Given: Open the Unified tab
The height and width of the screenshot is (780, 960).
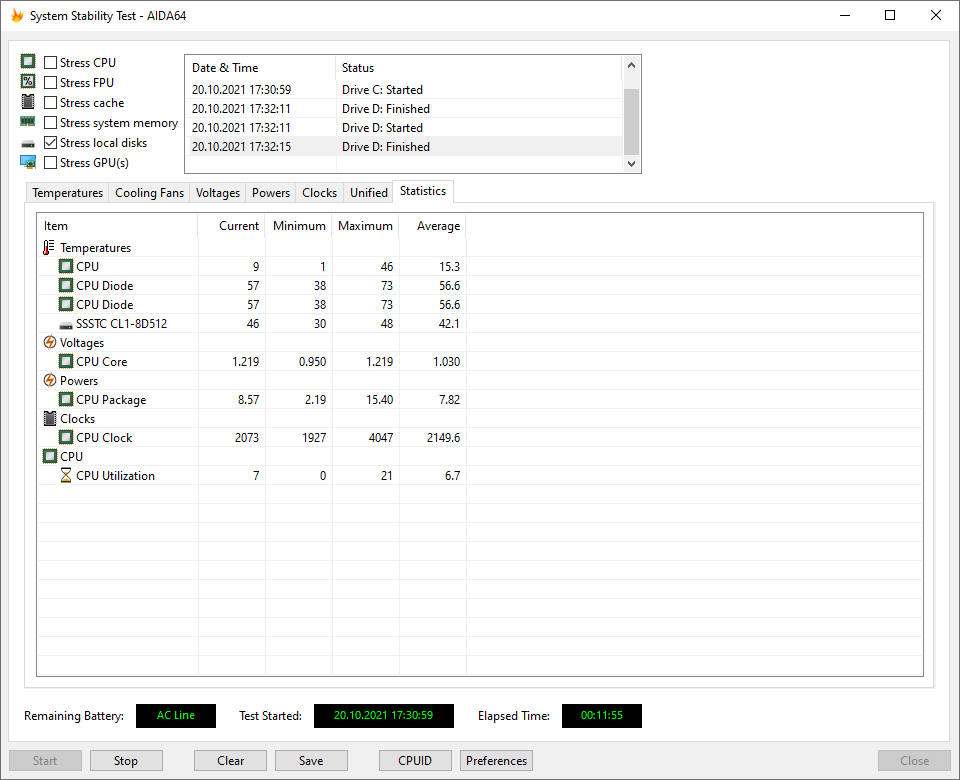Looking at the screenshot, I should (x=369, y=193).
